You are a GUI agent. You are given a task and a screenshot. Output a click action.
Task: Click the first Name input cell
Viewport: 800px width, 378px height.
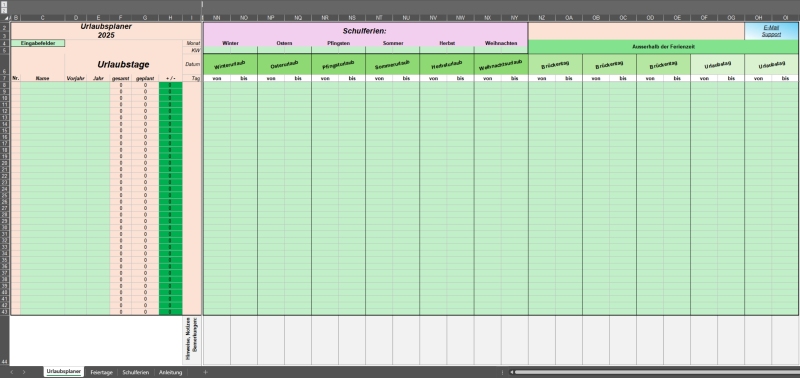coord(42,85)
